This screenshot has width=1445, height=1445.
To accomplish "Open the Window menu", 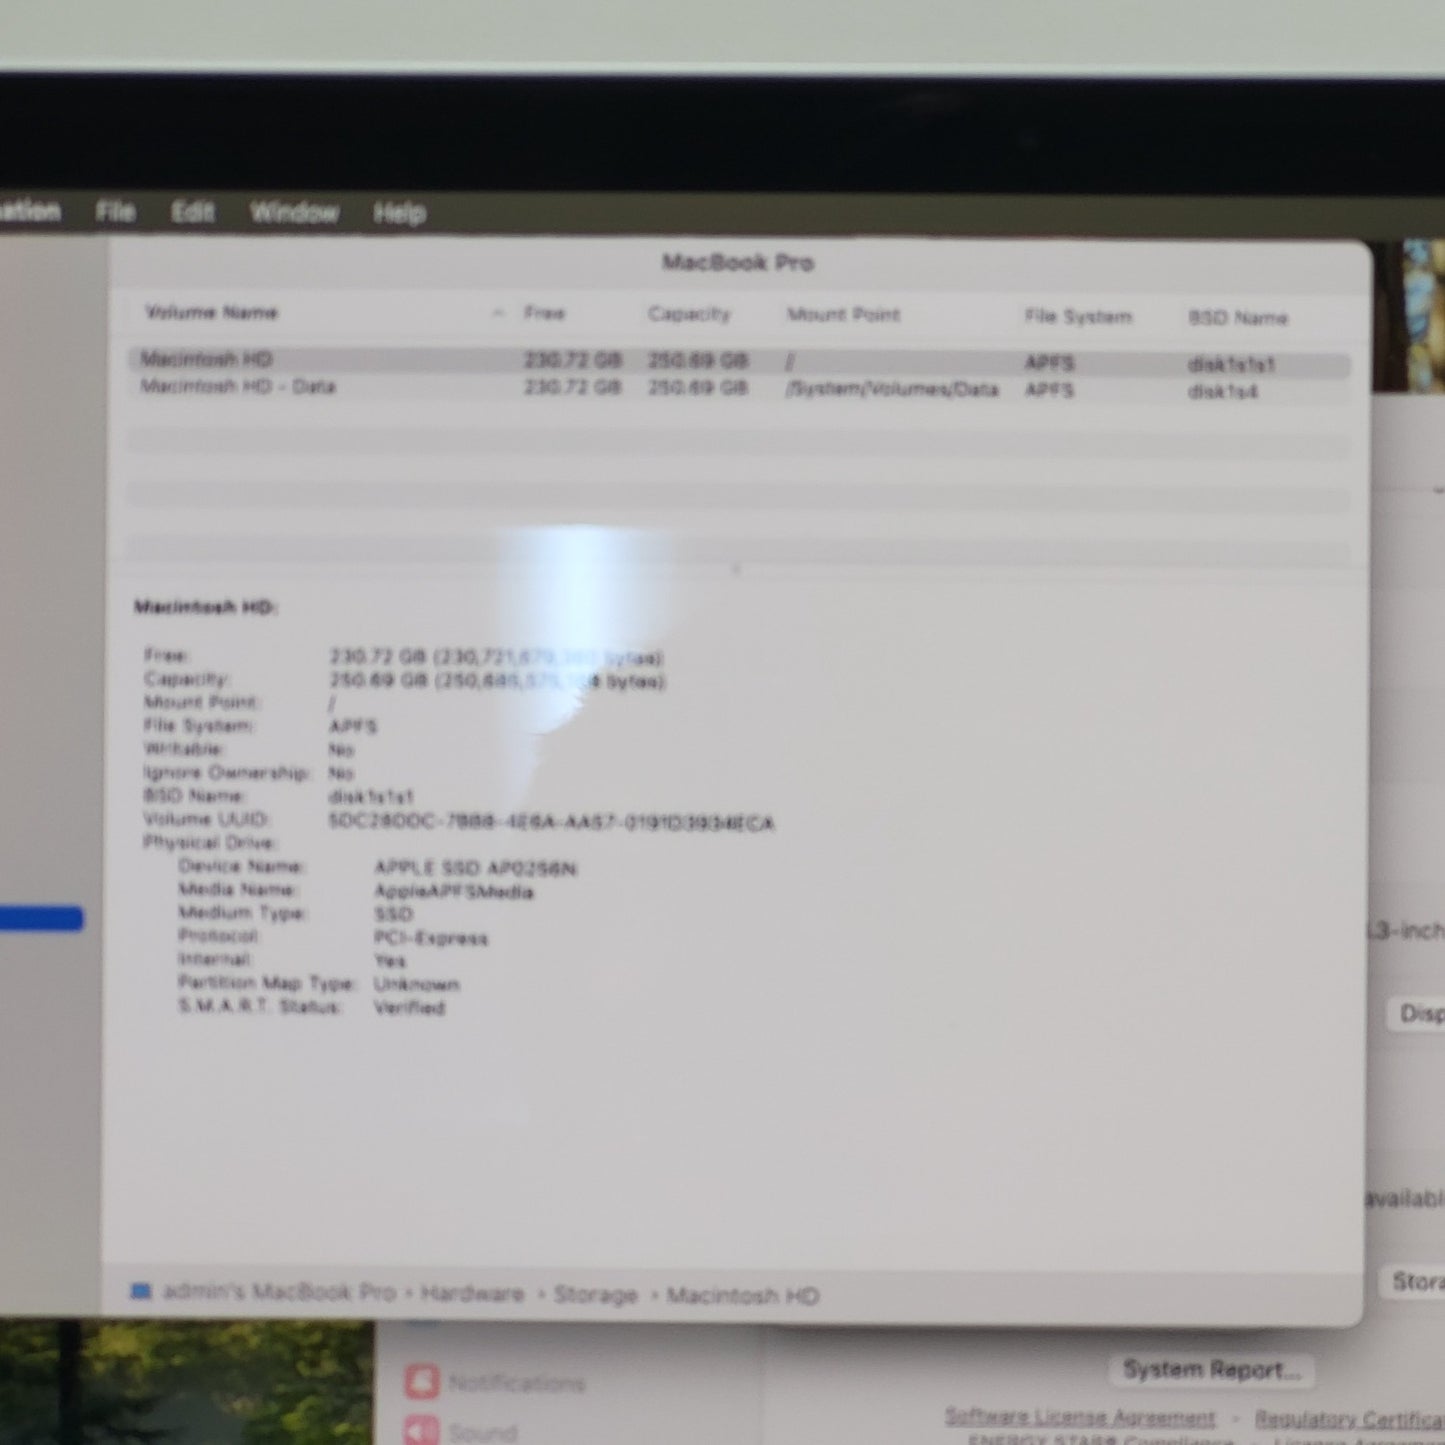I will pos(294,213).
